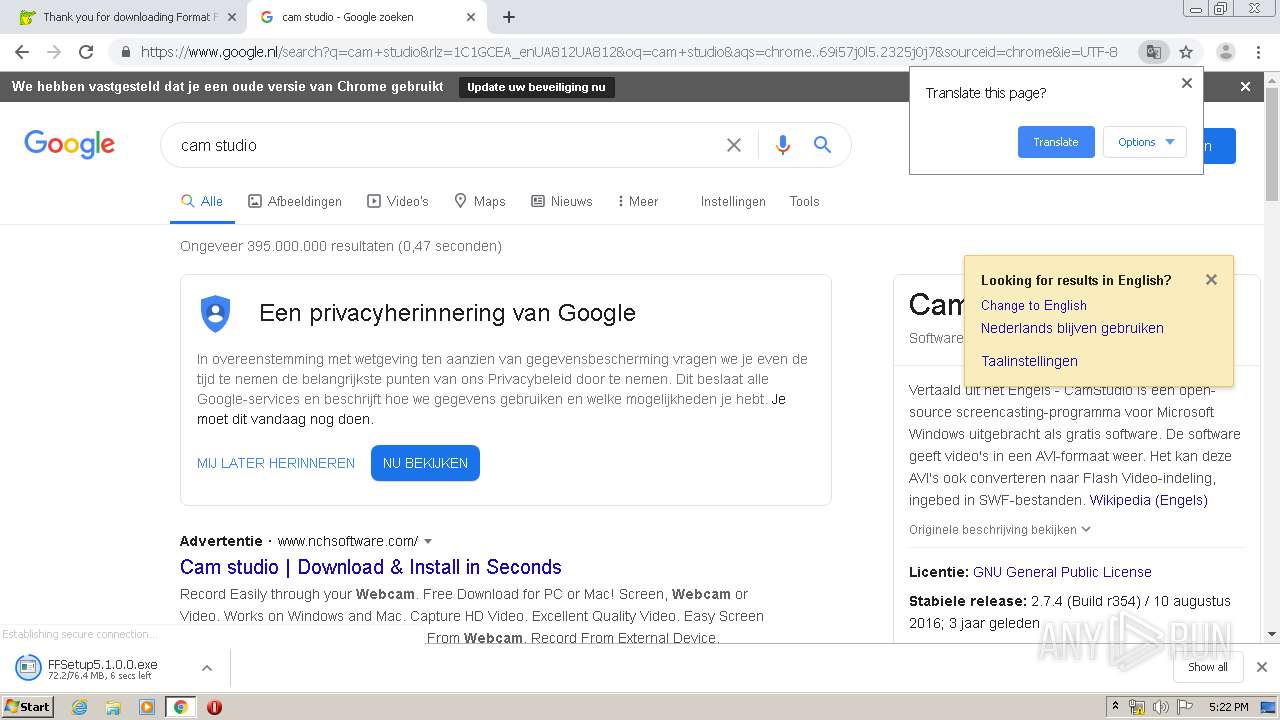Click the page's vertical scrollbar thumb
Image resolution: width=1280 pixels, height=720 pixels.
point(1271,142)
